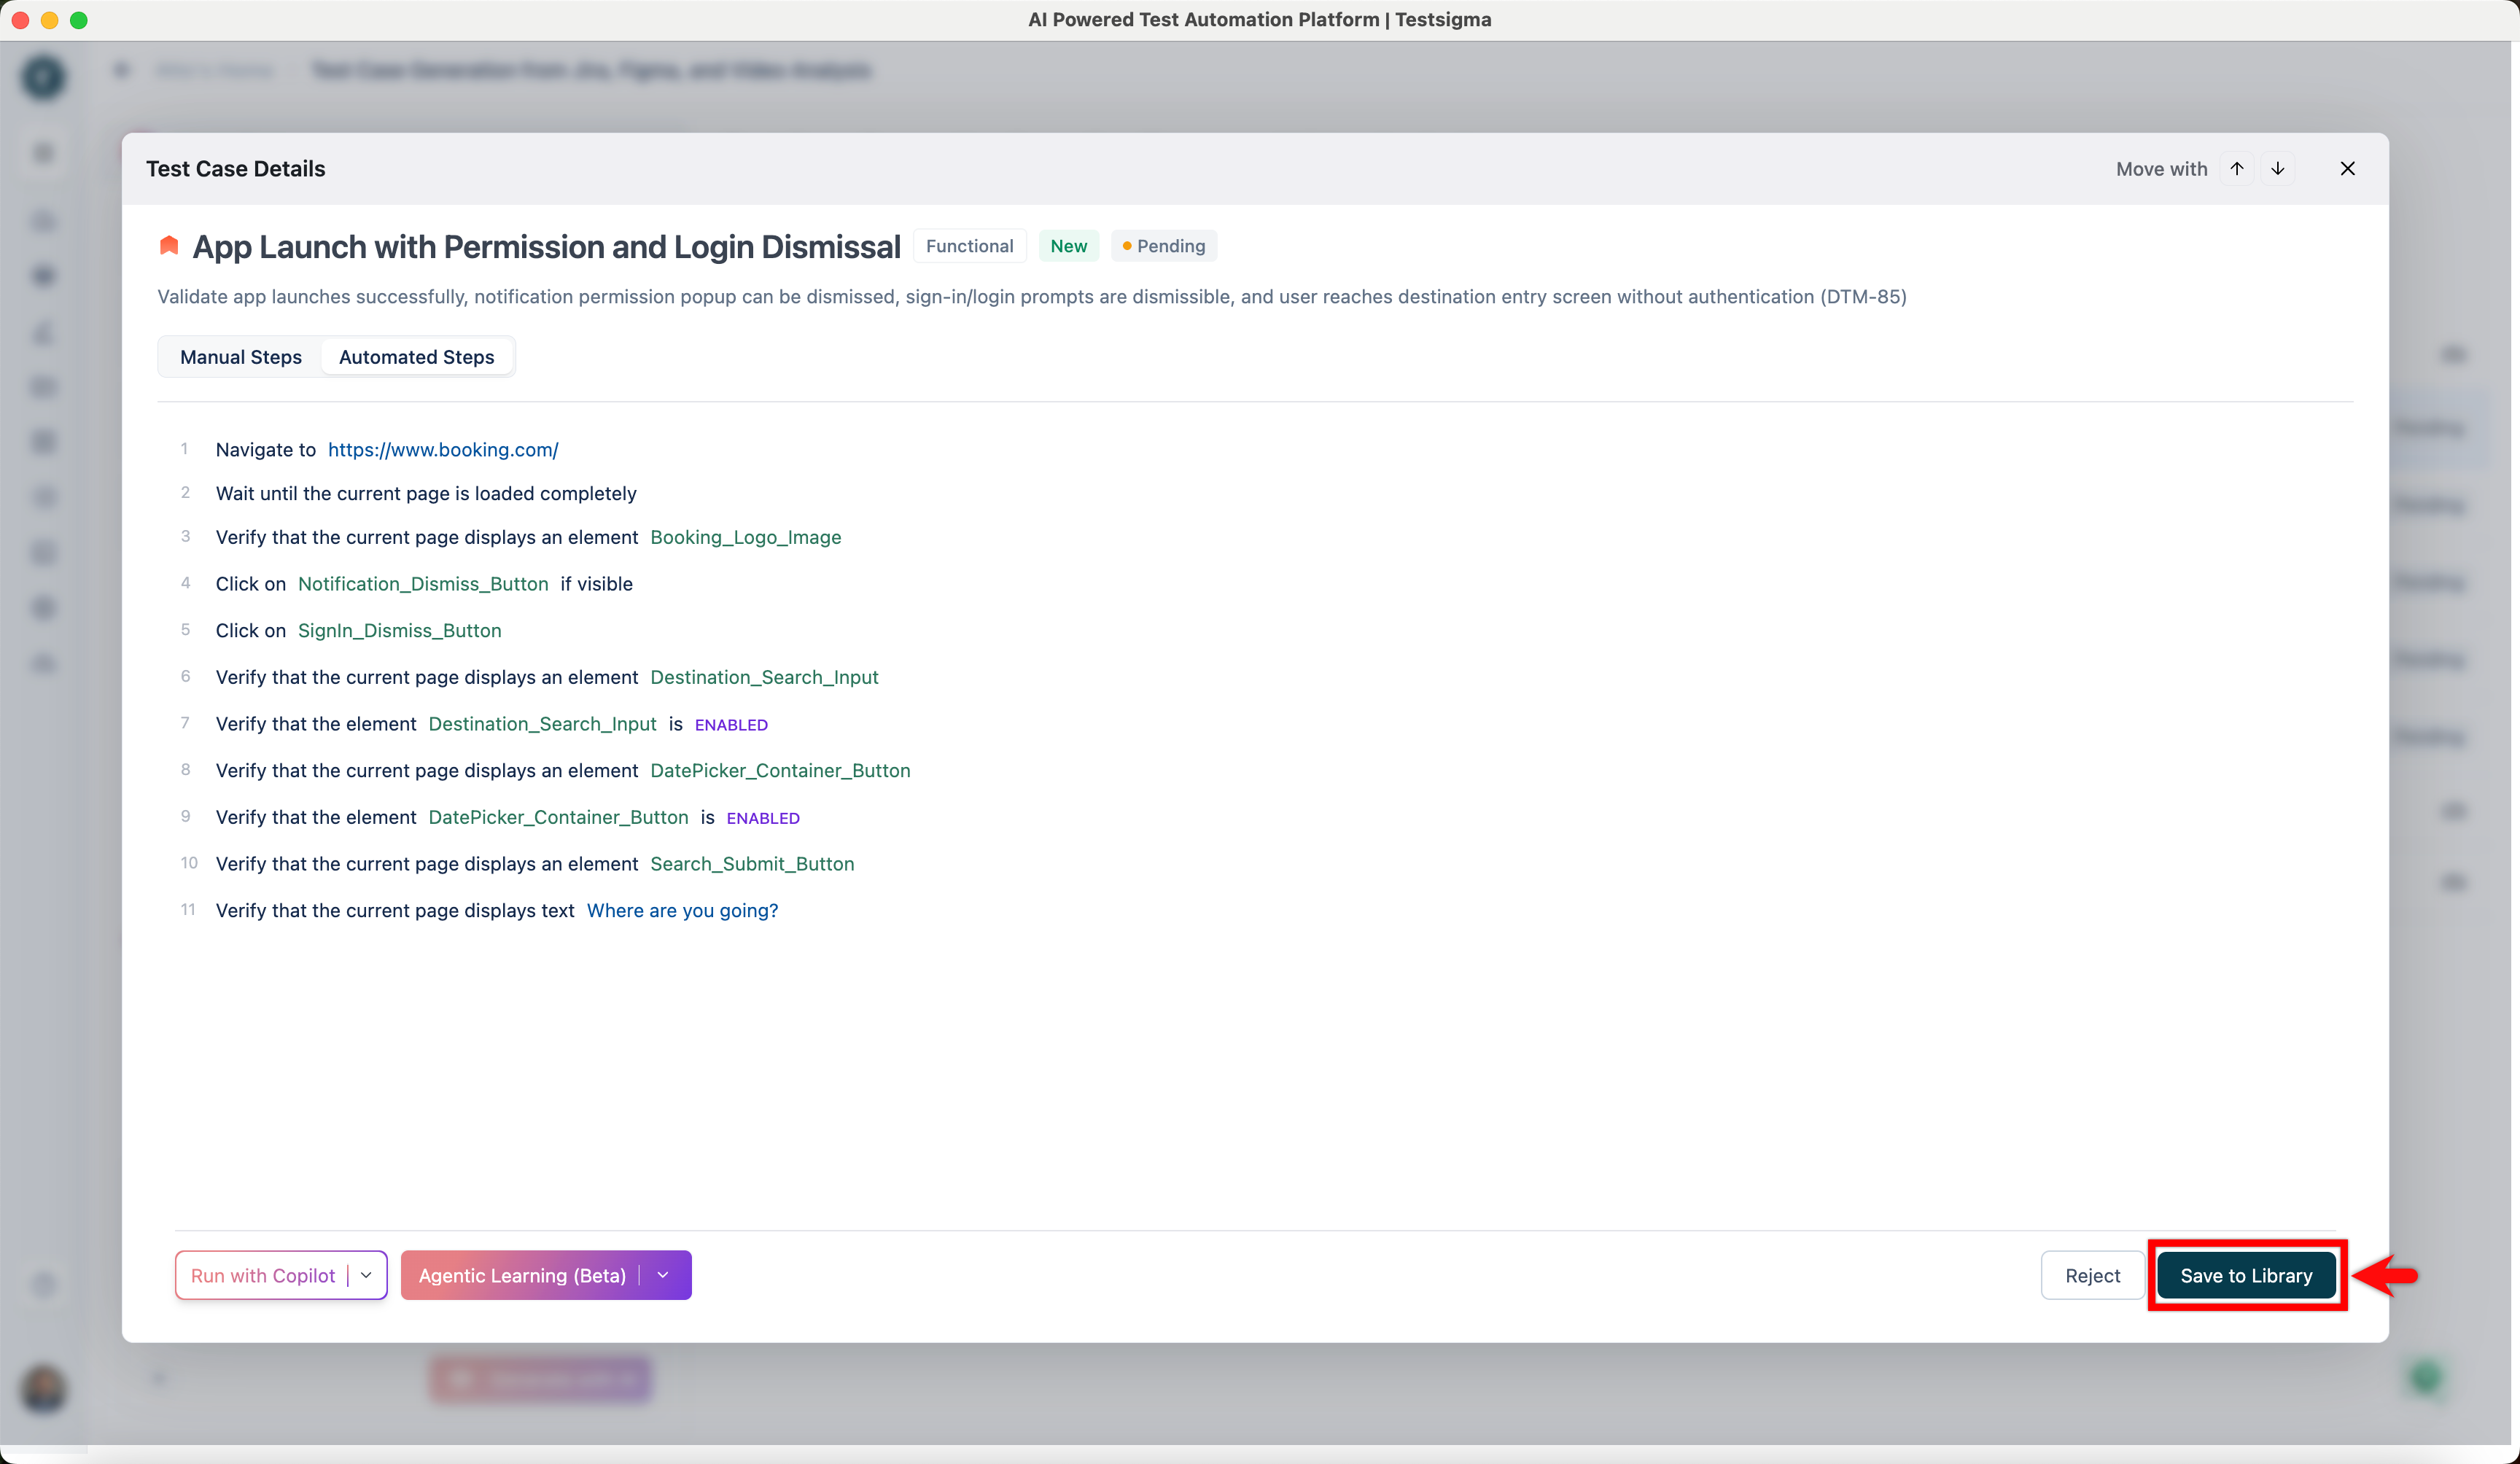The height and width of the screenshot is (1464, 2520).
Task: Select the Automated Steps tab
Action: [x=416, y=357]
